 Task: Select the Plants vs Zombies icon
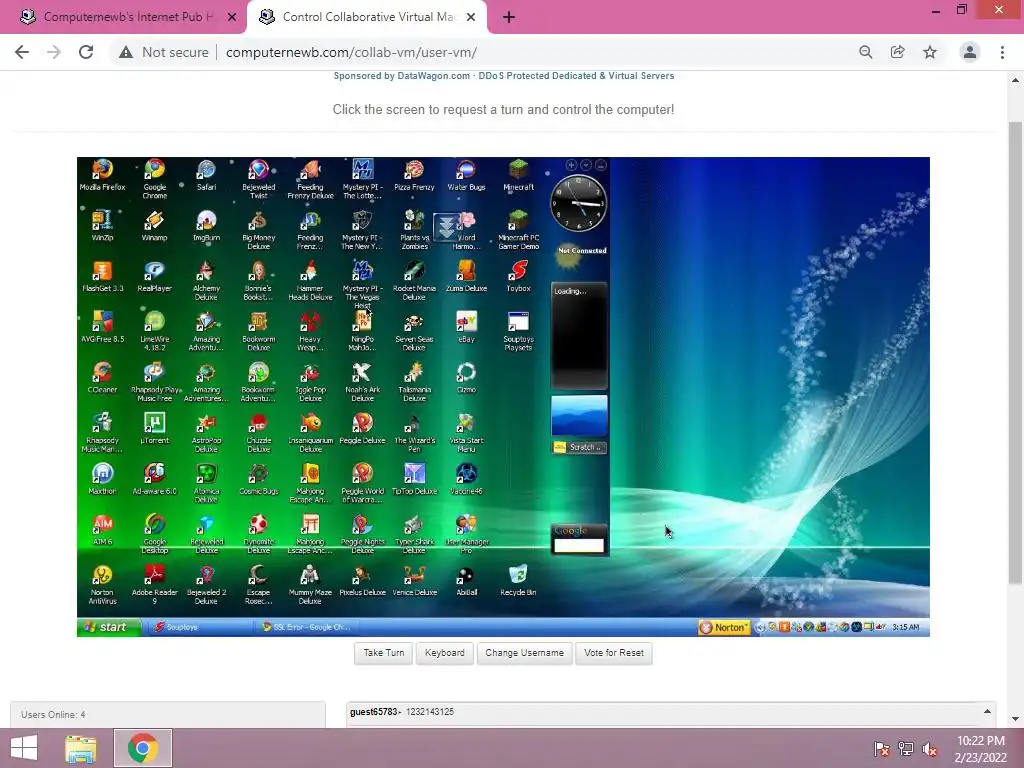414,229
